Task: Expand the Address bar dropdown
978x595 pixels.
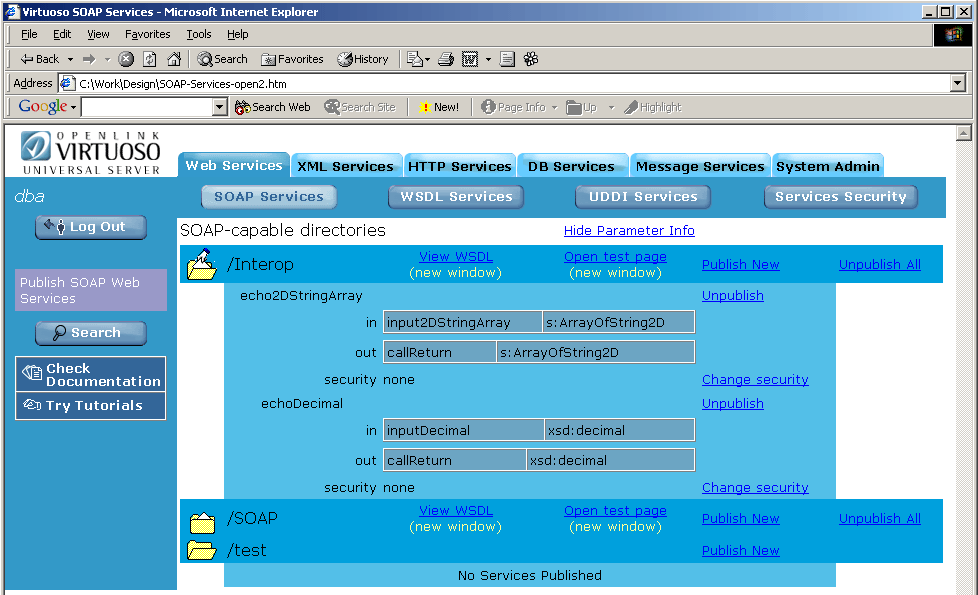Action: click(x=958, y=83)
